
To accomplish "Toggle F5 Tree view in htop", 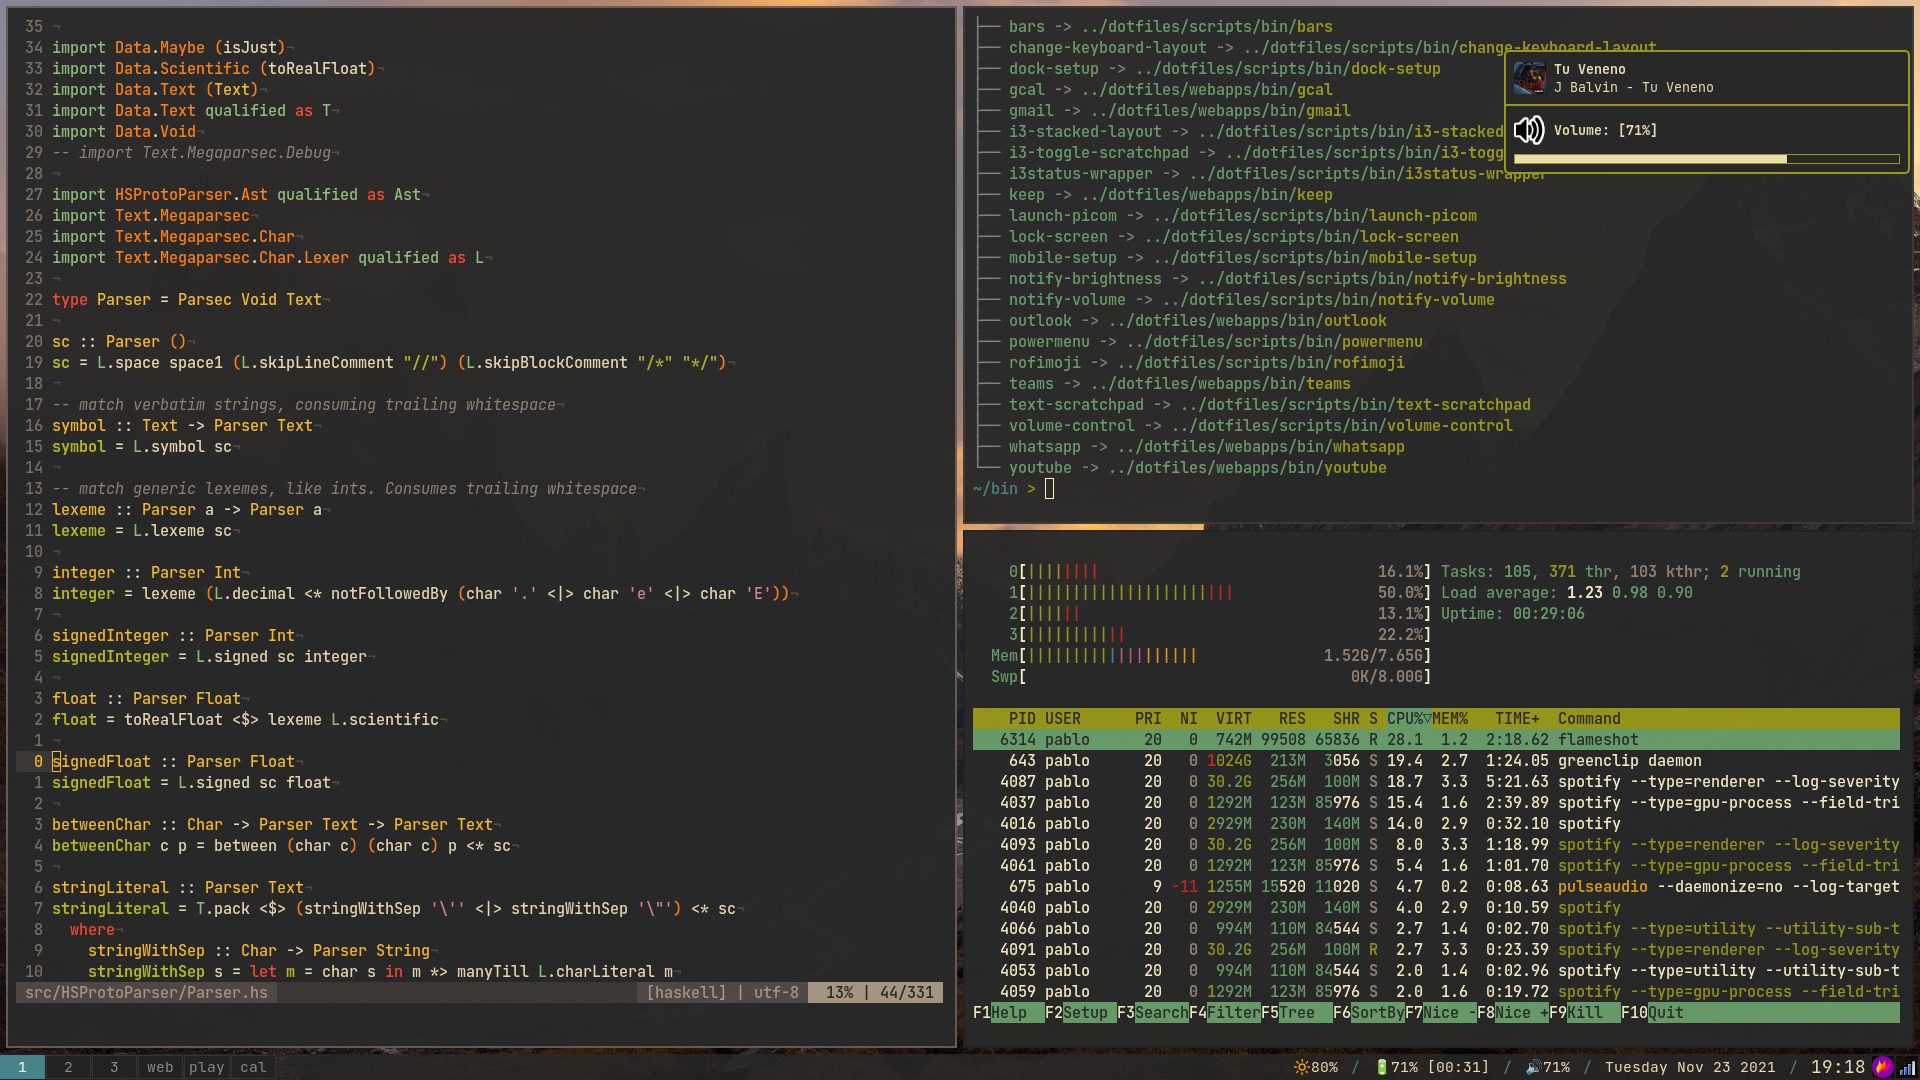I will [x=1296, y=1012].
